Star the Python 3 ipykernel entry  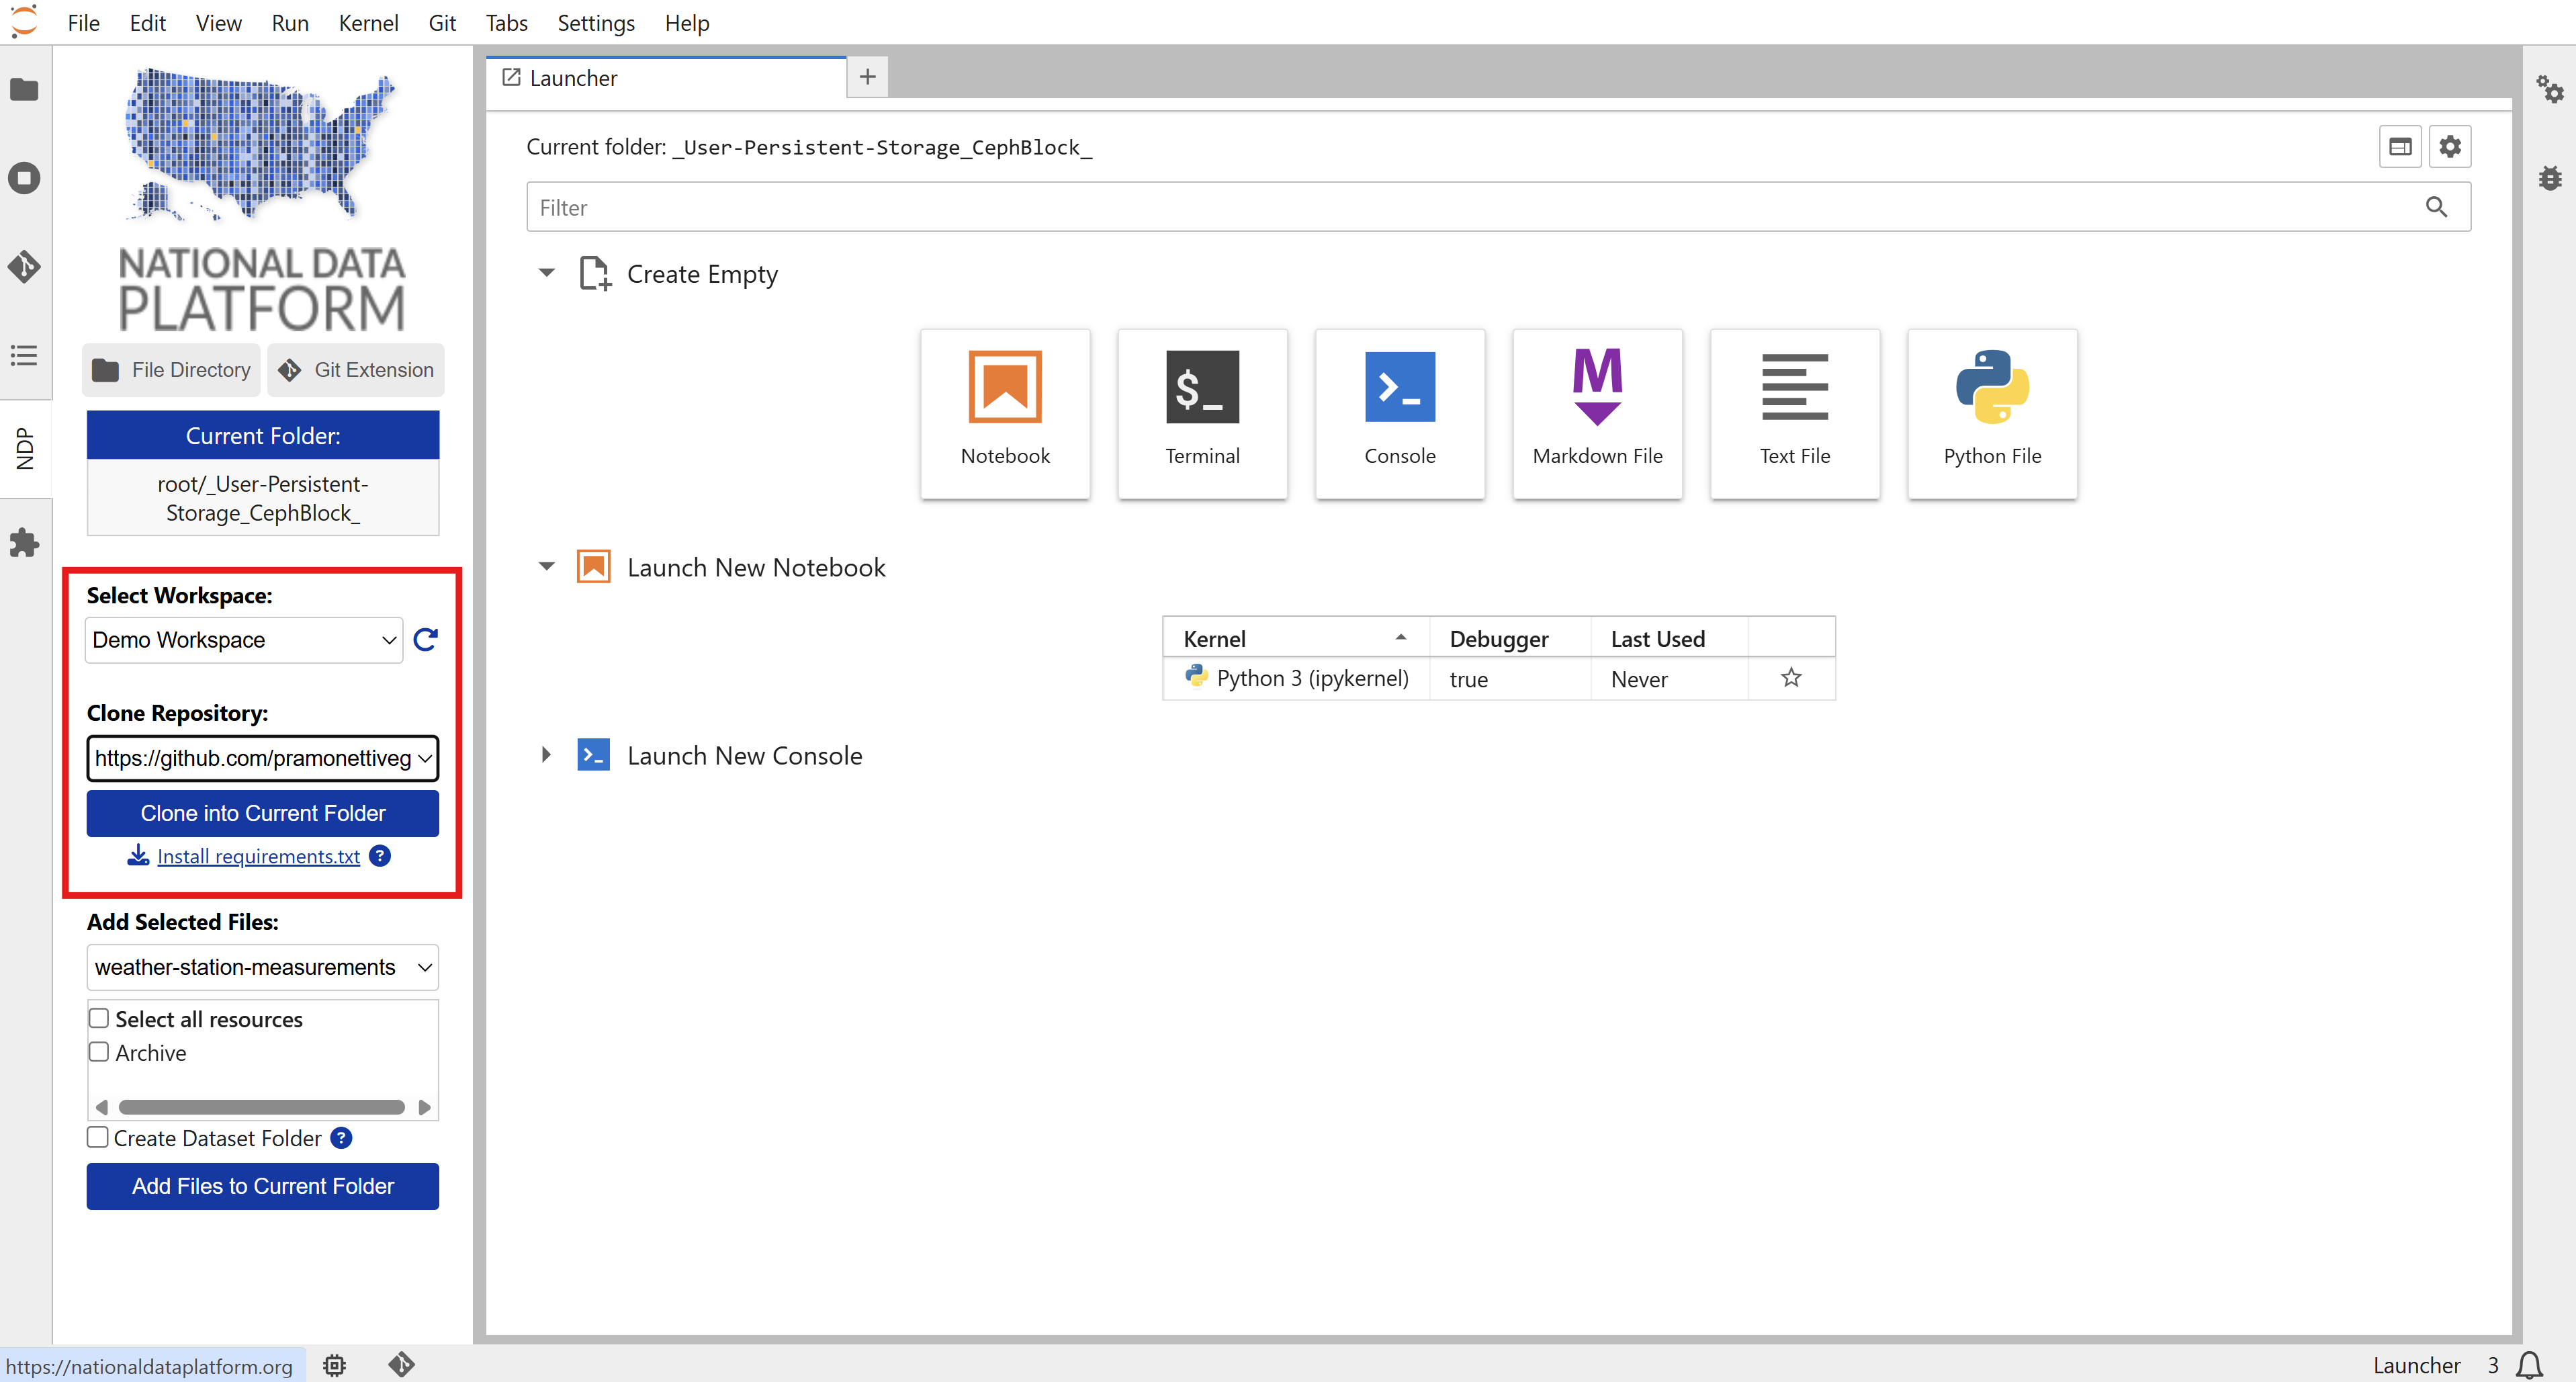point(1791,678)
